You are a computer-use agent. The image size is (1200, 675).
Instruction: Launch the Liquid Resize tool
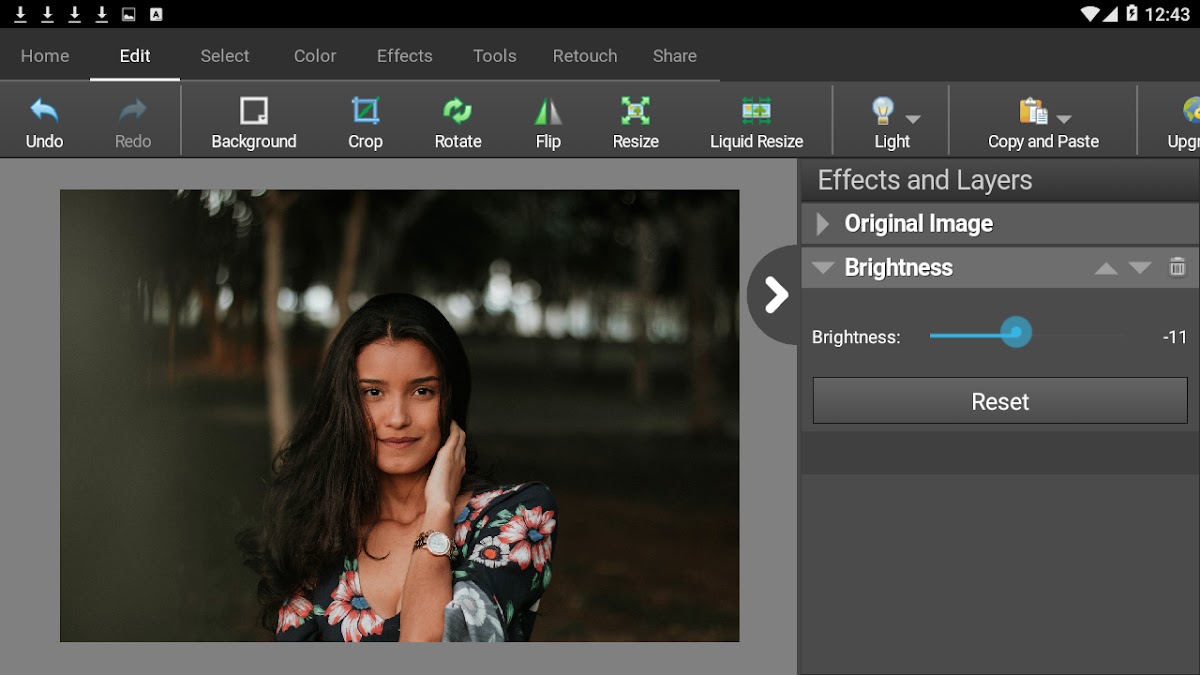[756, 122]
